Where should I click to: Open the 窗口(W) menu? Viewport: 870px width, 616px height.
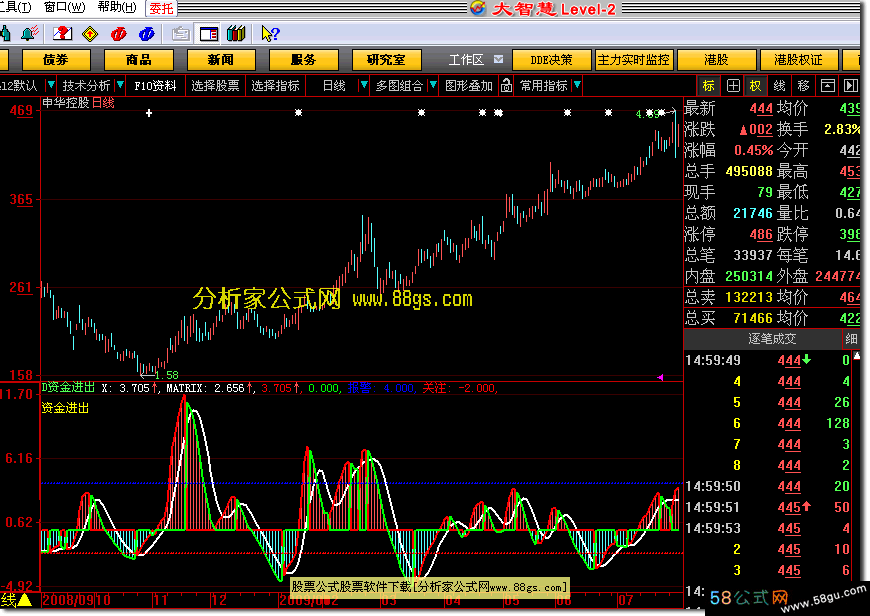[x=64, y=7]
